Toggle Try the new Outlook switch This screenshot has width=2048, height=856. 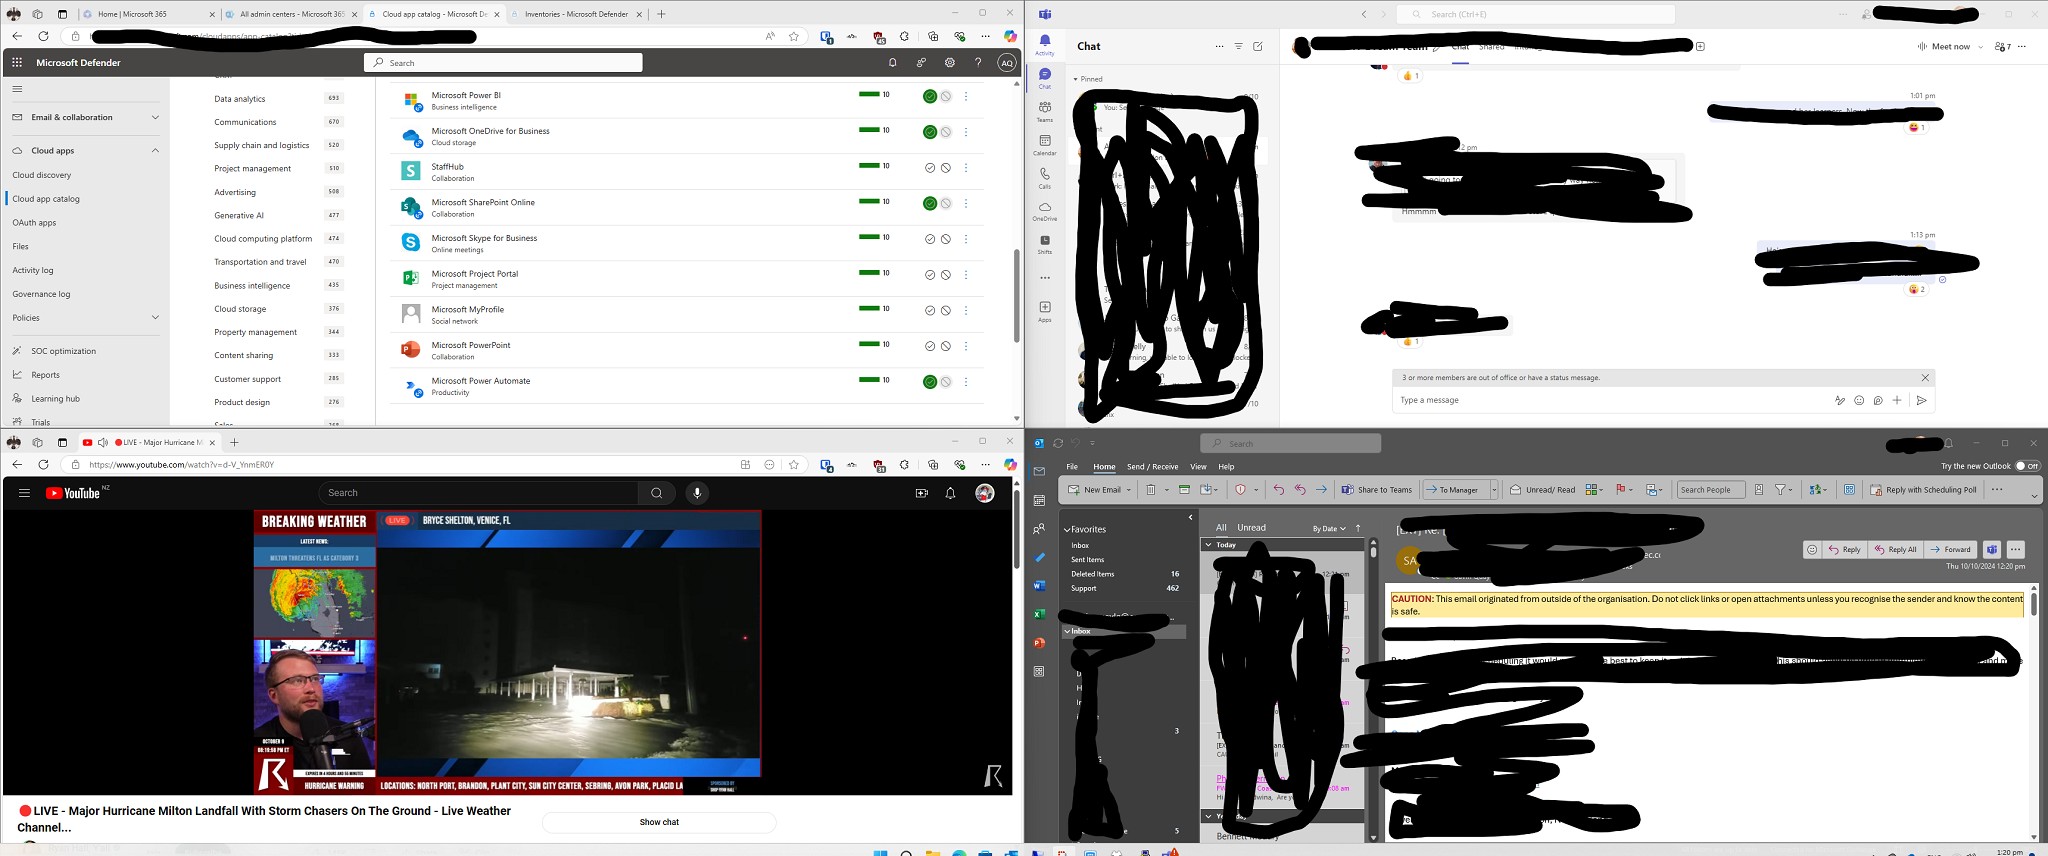click(2027, 466)
